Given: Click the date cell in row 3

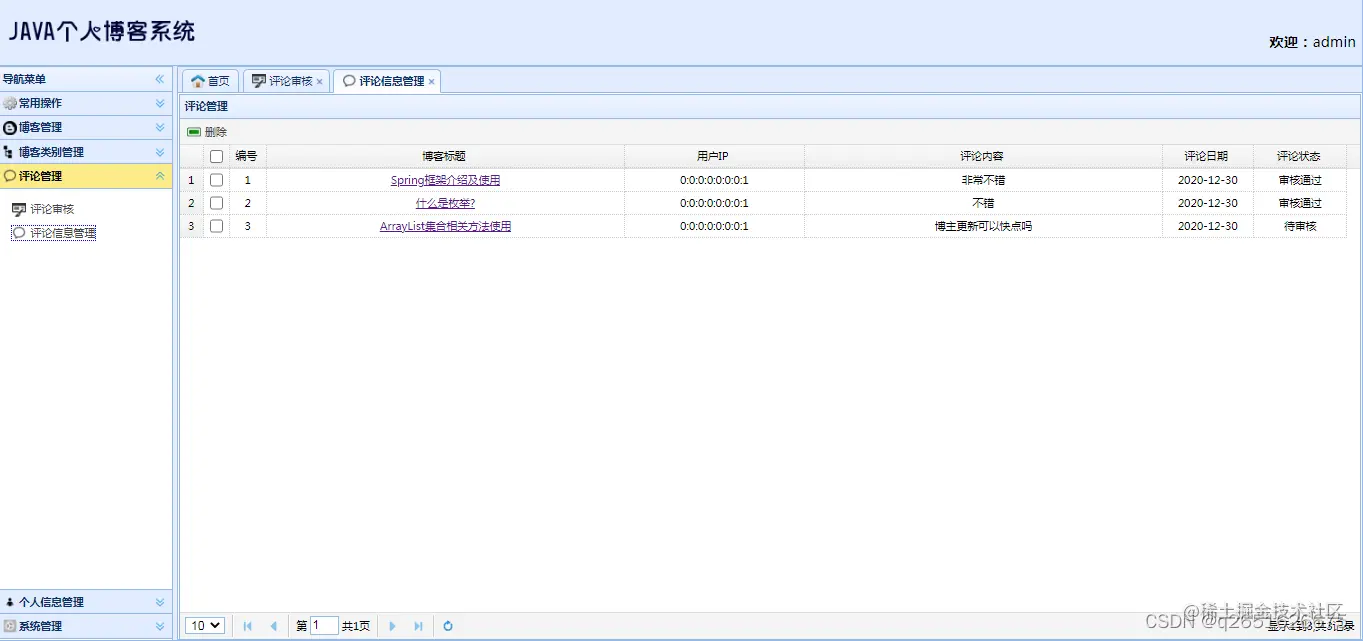Looking at the screenshot, I should [1207, 226].
